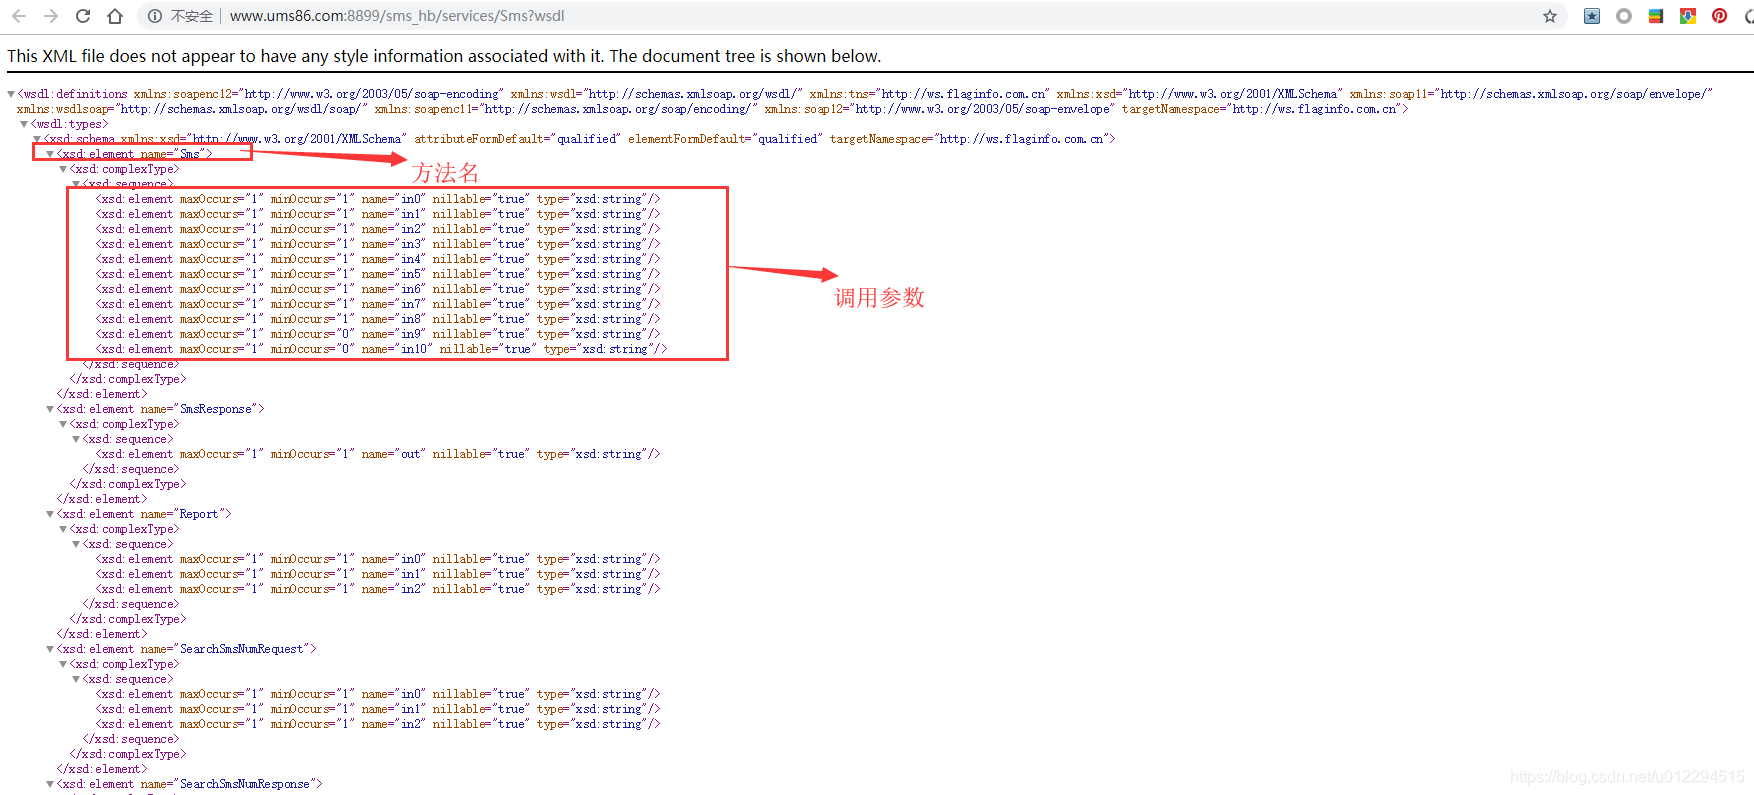This screenshot has width=1754, height=795.
Task: Reload the WSDL page
Action: pos(83,16)
